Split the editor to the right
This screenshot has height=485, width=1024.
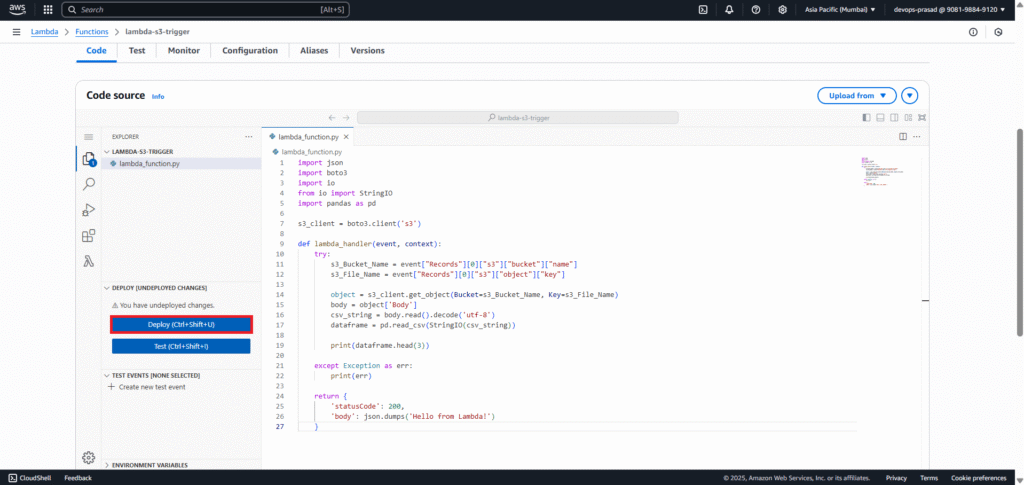click(x=903, y=137)
